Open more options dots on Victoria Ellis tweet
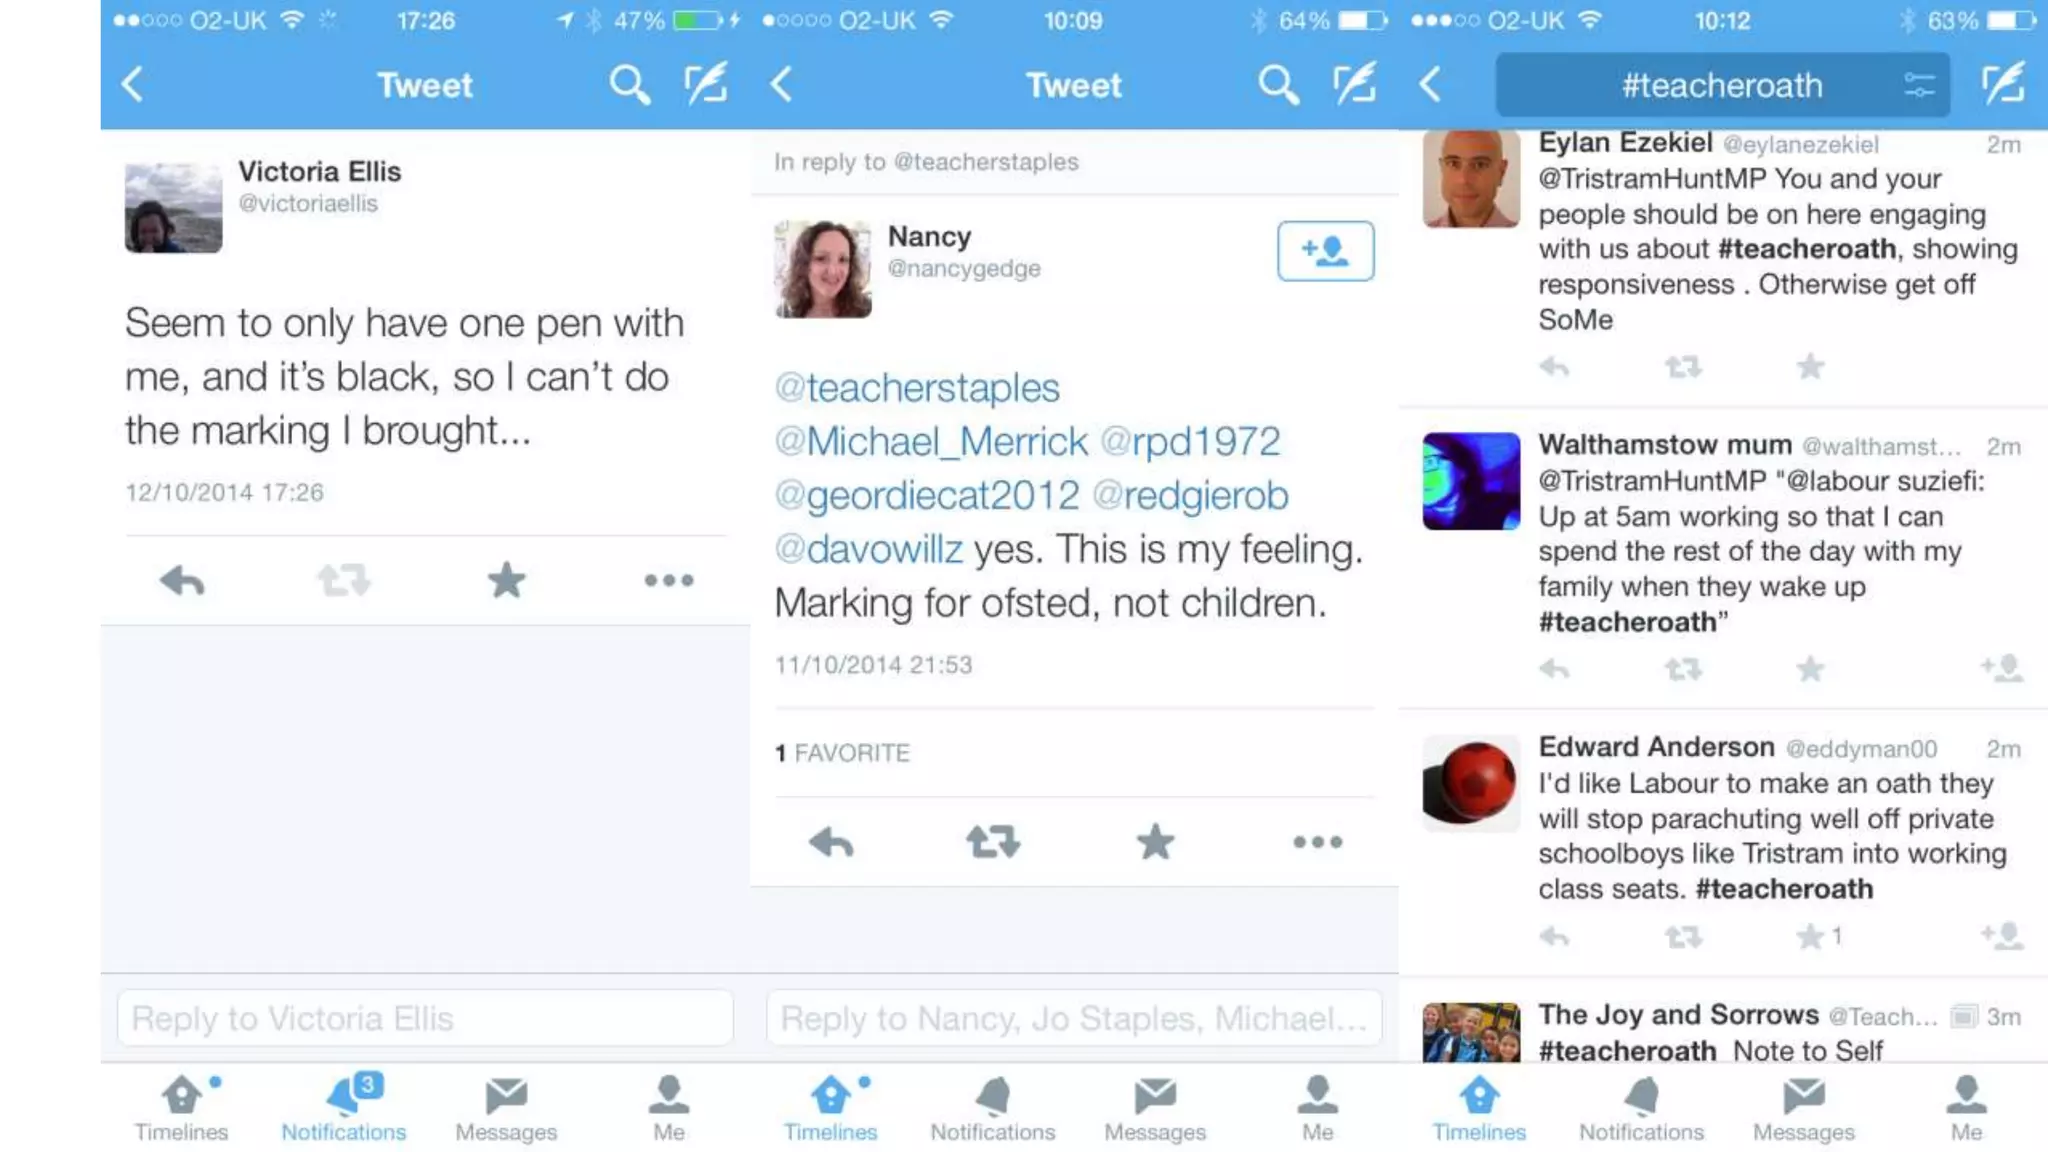The height and width of the screenshot is (1152, 2048). 669,580
